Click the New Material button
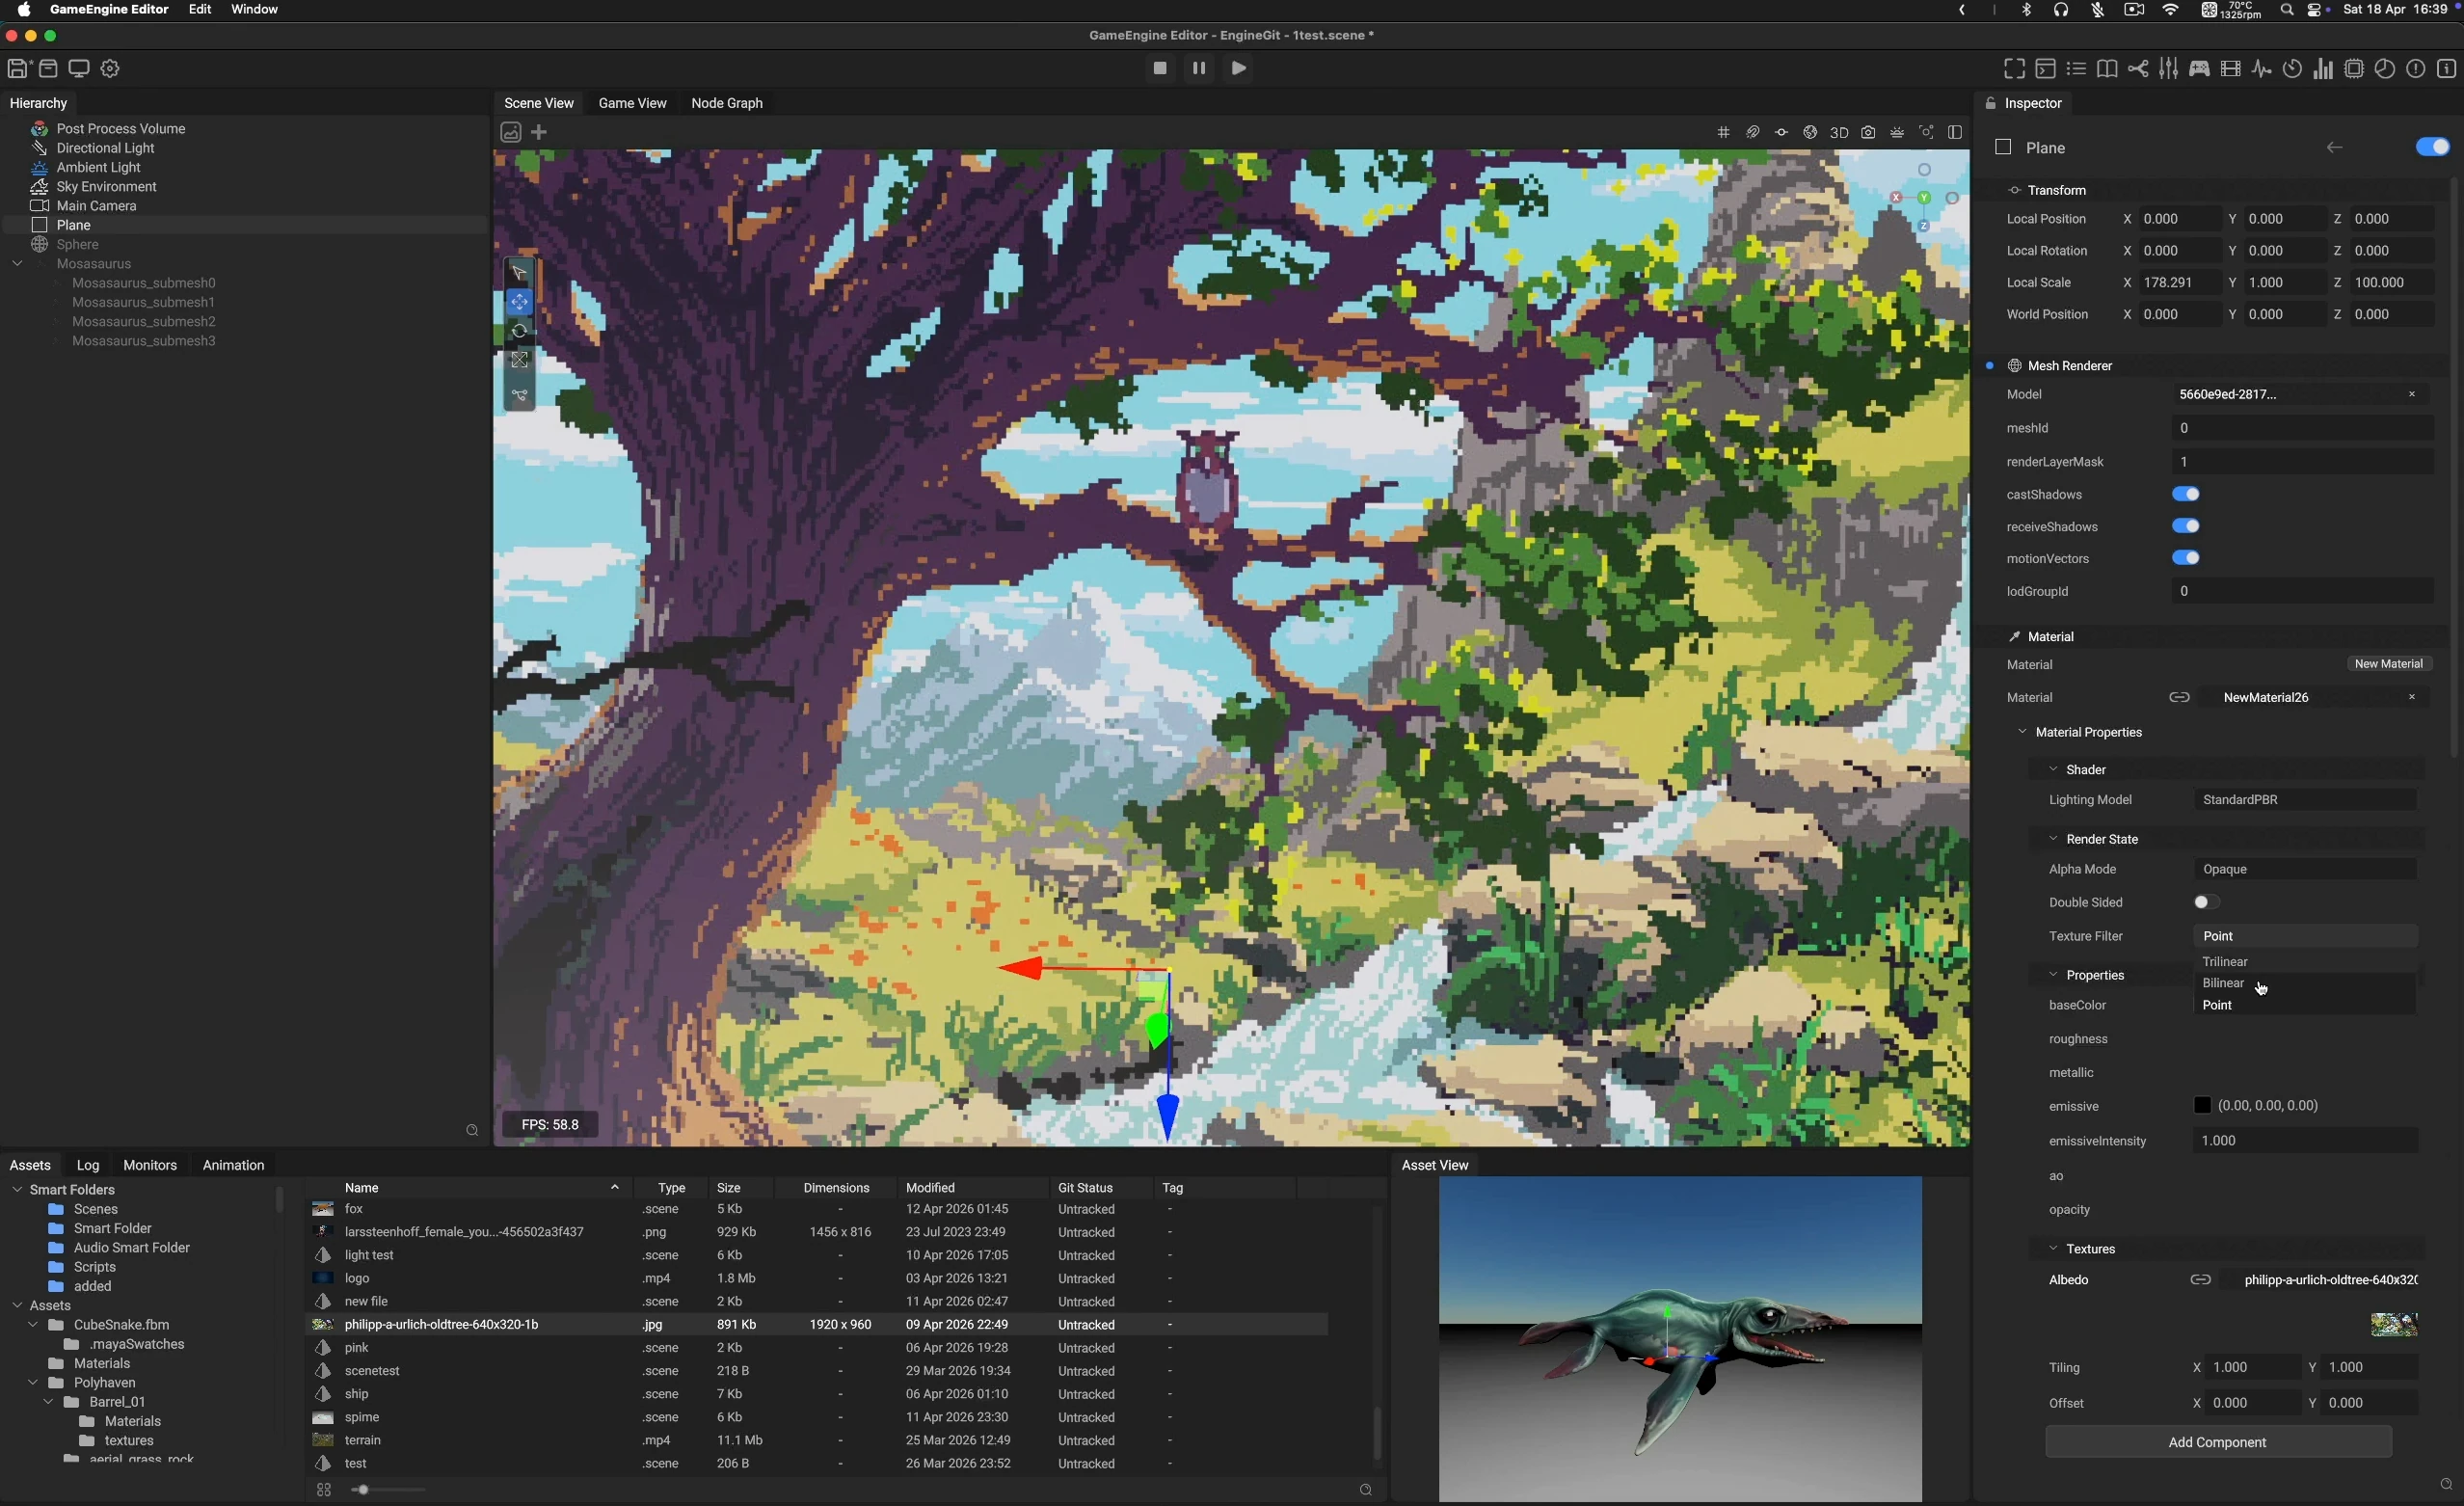The image size is (2464, 1506). [x=2388, y=664]
